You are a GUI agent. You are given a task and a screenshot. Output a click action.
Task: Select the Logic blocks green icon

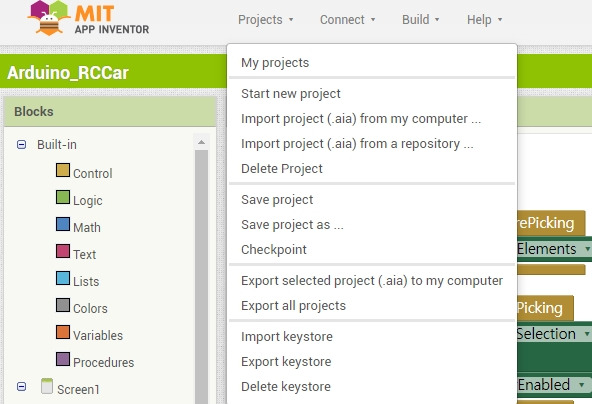63,197
